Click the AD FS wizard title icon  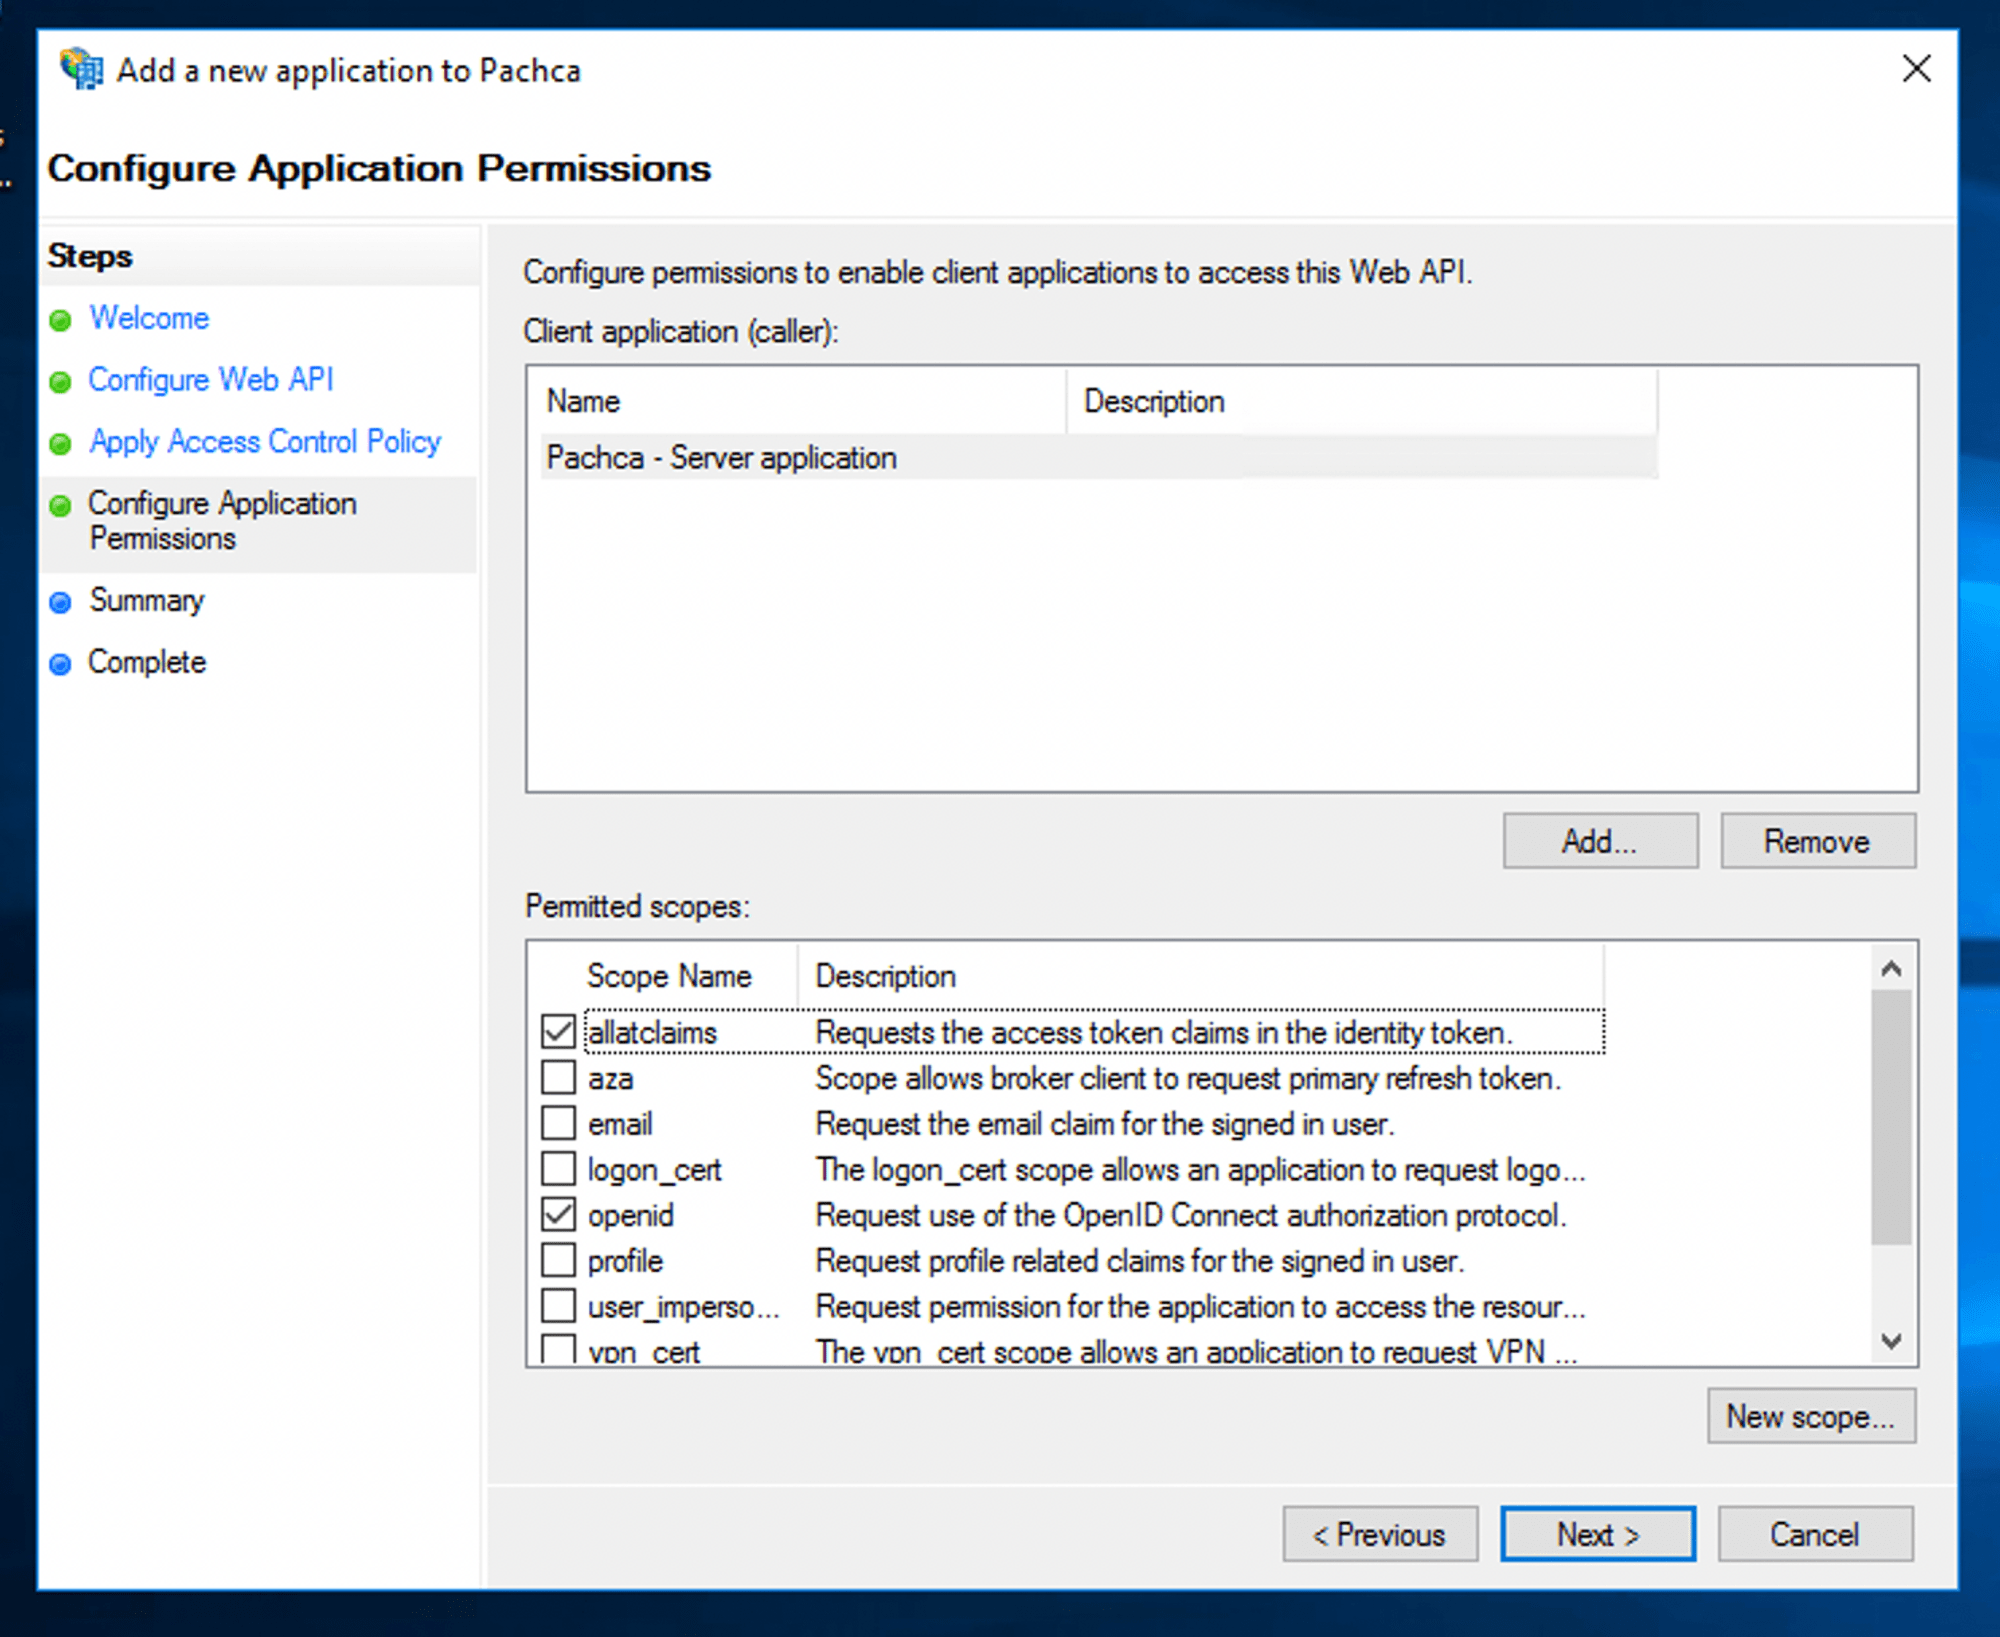point(81,69)
